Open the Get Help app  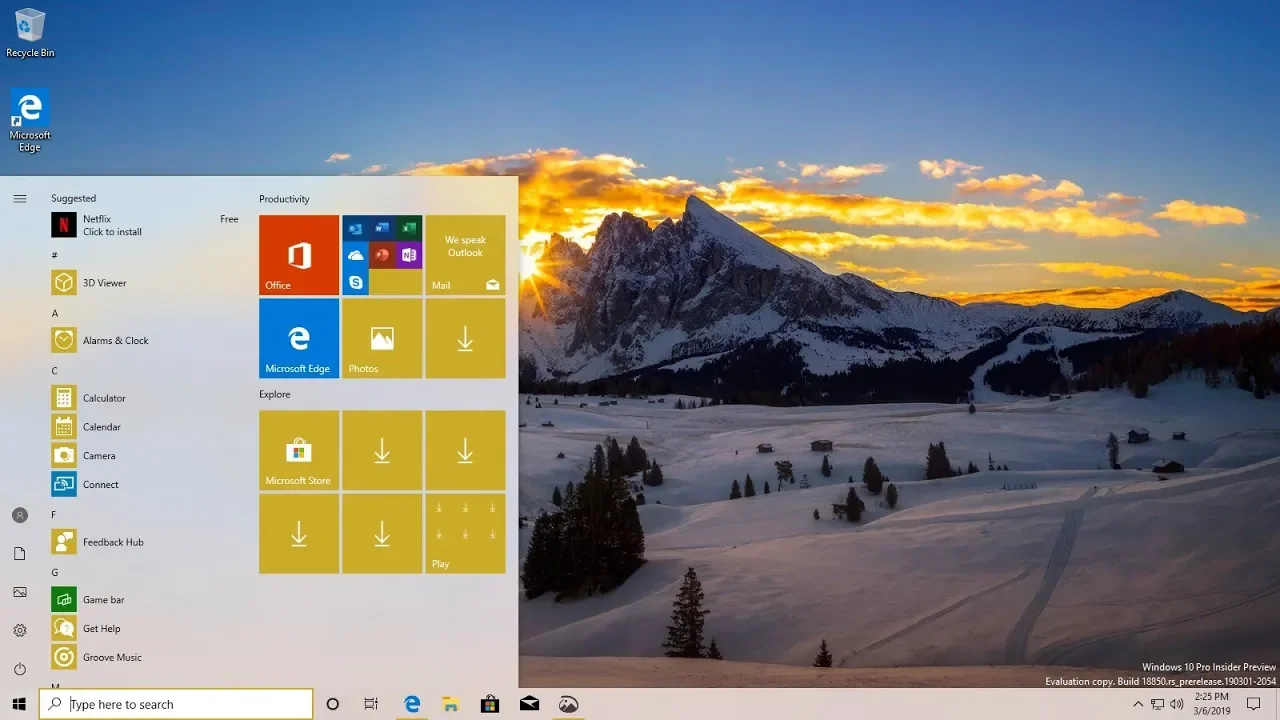(145, 629)
